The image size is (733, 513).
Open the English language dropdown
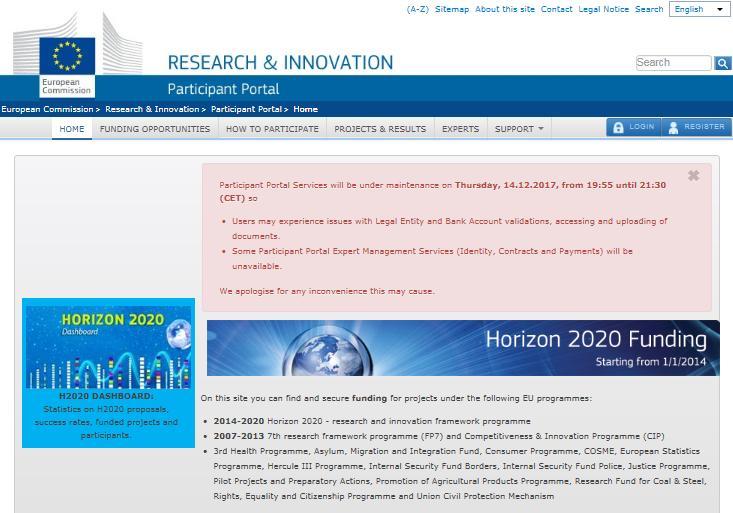point(699,9)
